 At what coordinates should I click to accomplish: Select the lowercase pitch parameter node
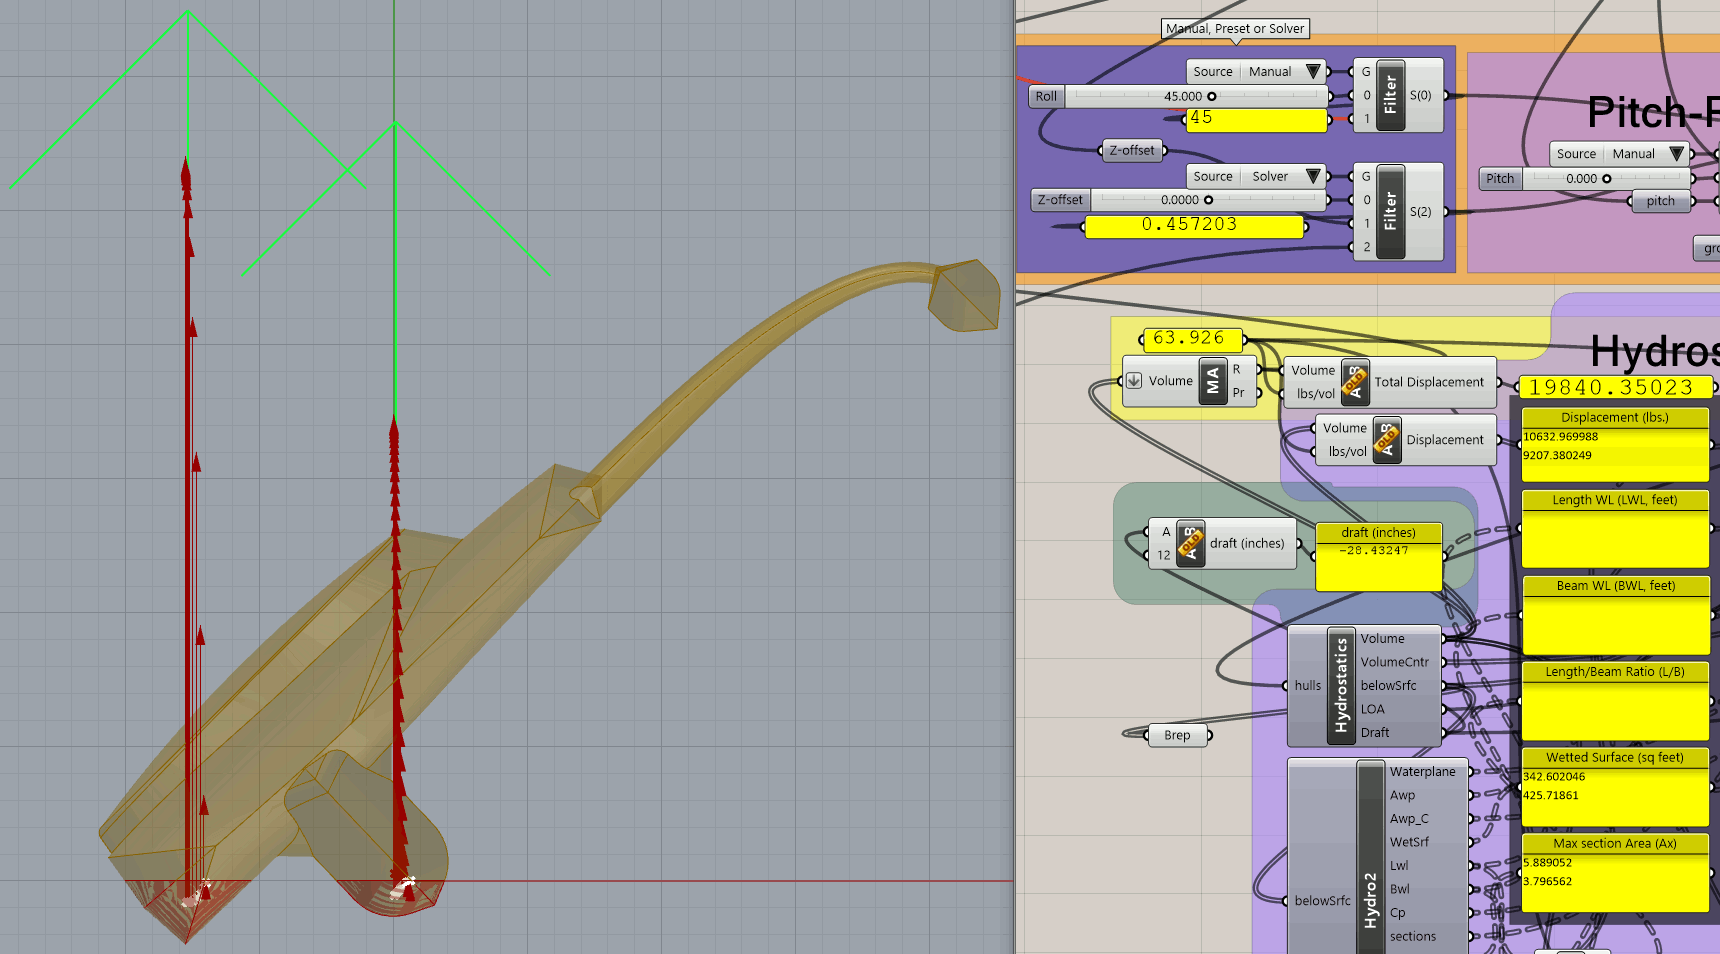pos(1660,201)
